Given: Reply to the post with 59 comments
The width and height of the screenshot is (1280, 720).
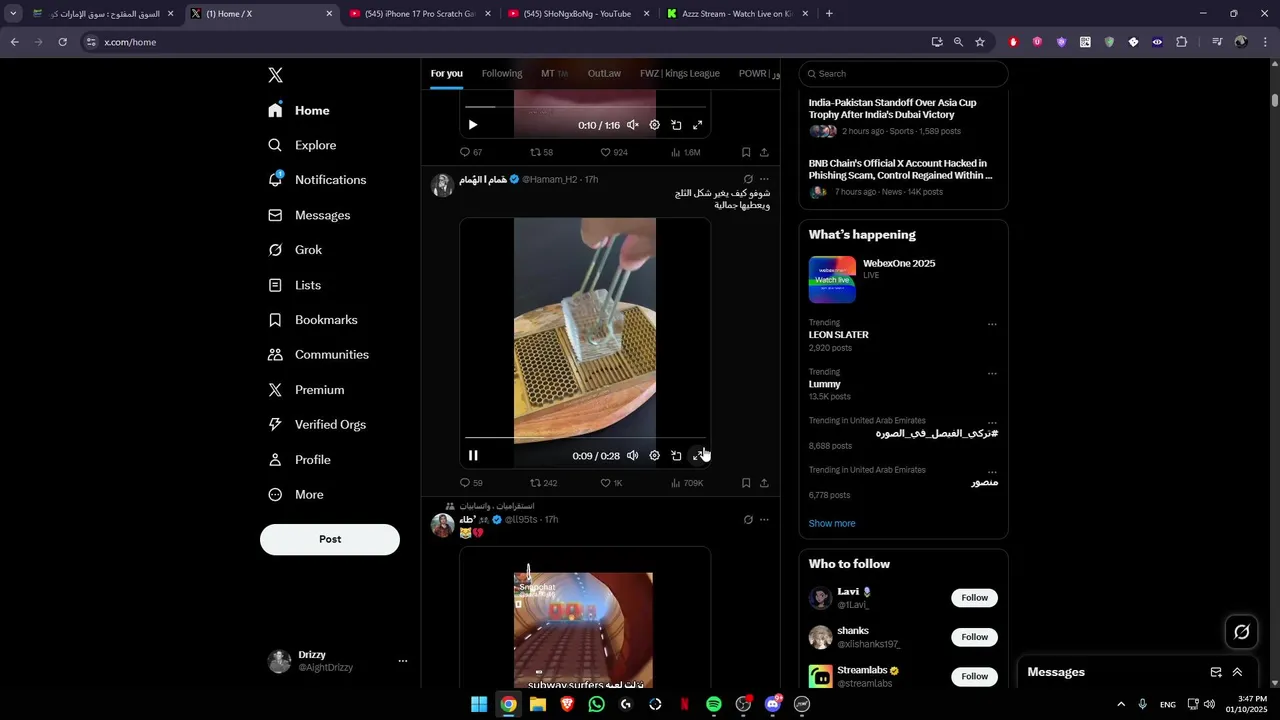Looking at the screenshot, I should click(x=471, y=483).
